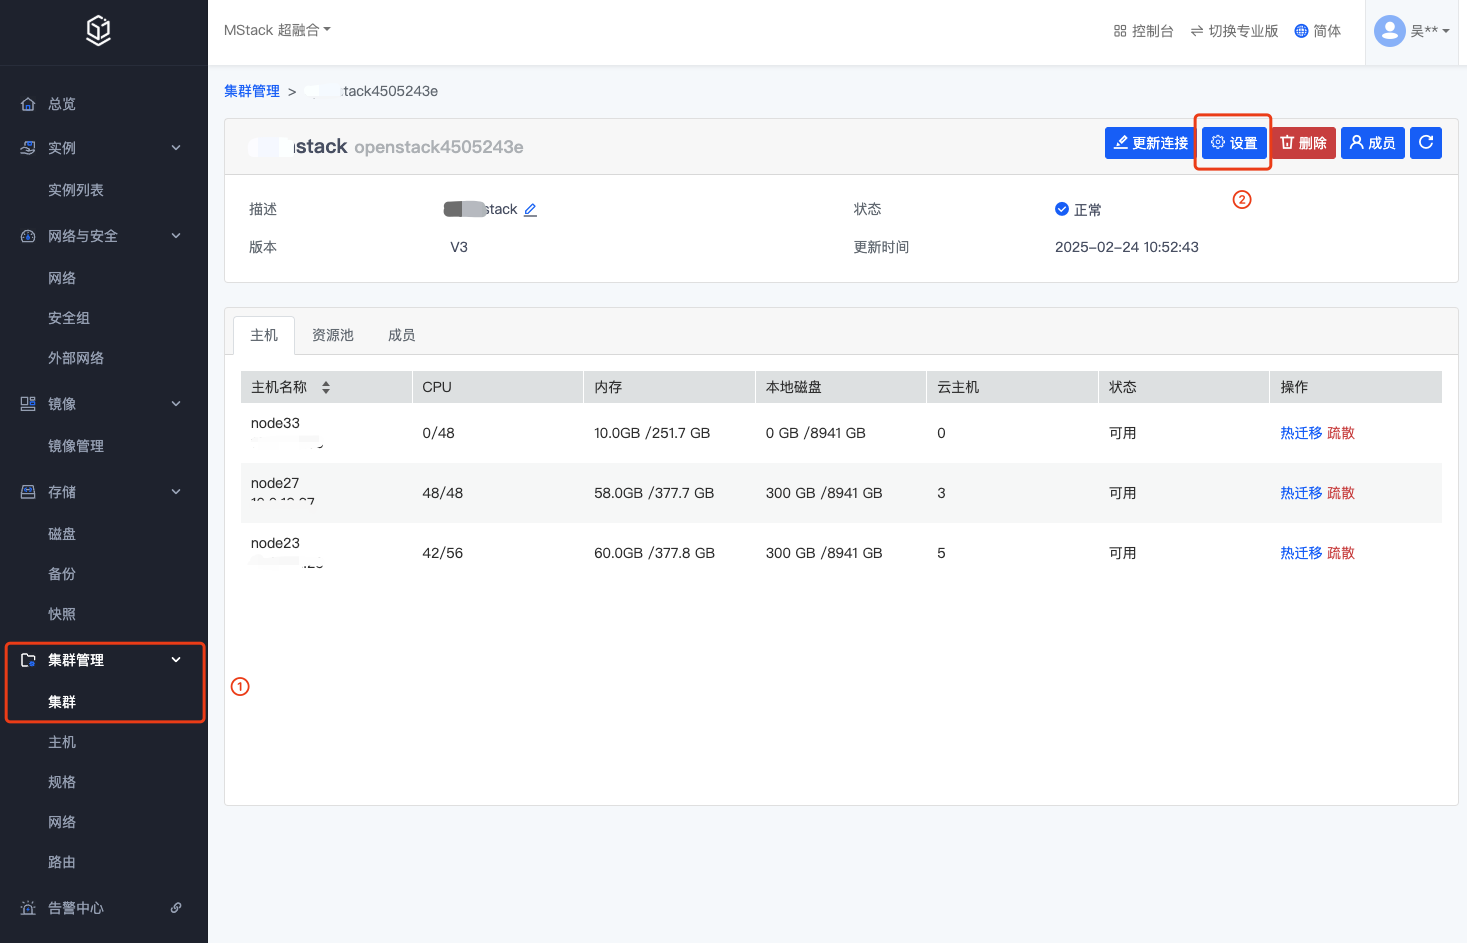Collapse the 镜像 menu chevron
1467x943 pixels.
(x=176, y=404)
